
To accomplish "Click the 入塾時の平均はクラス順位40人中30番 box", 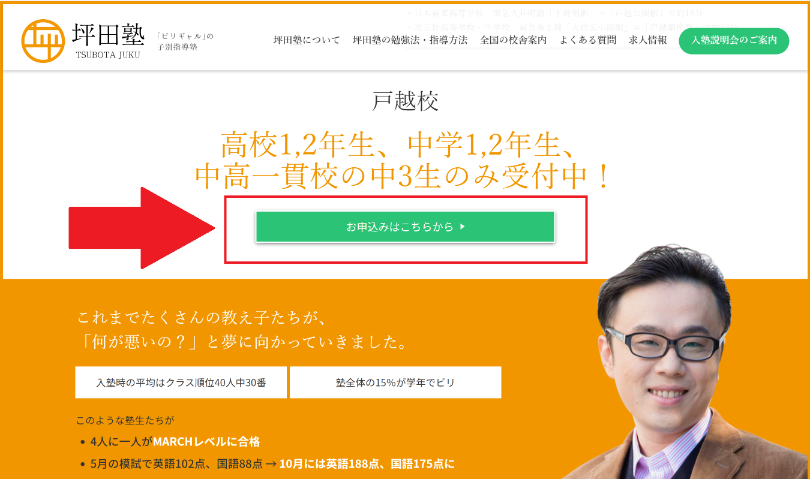I will tap(181, 382).
